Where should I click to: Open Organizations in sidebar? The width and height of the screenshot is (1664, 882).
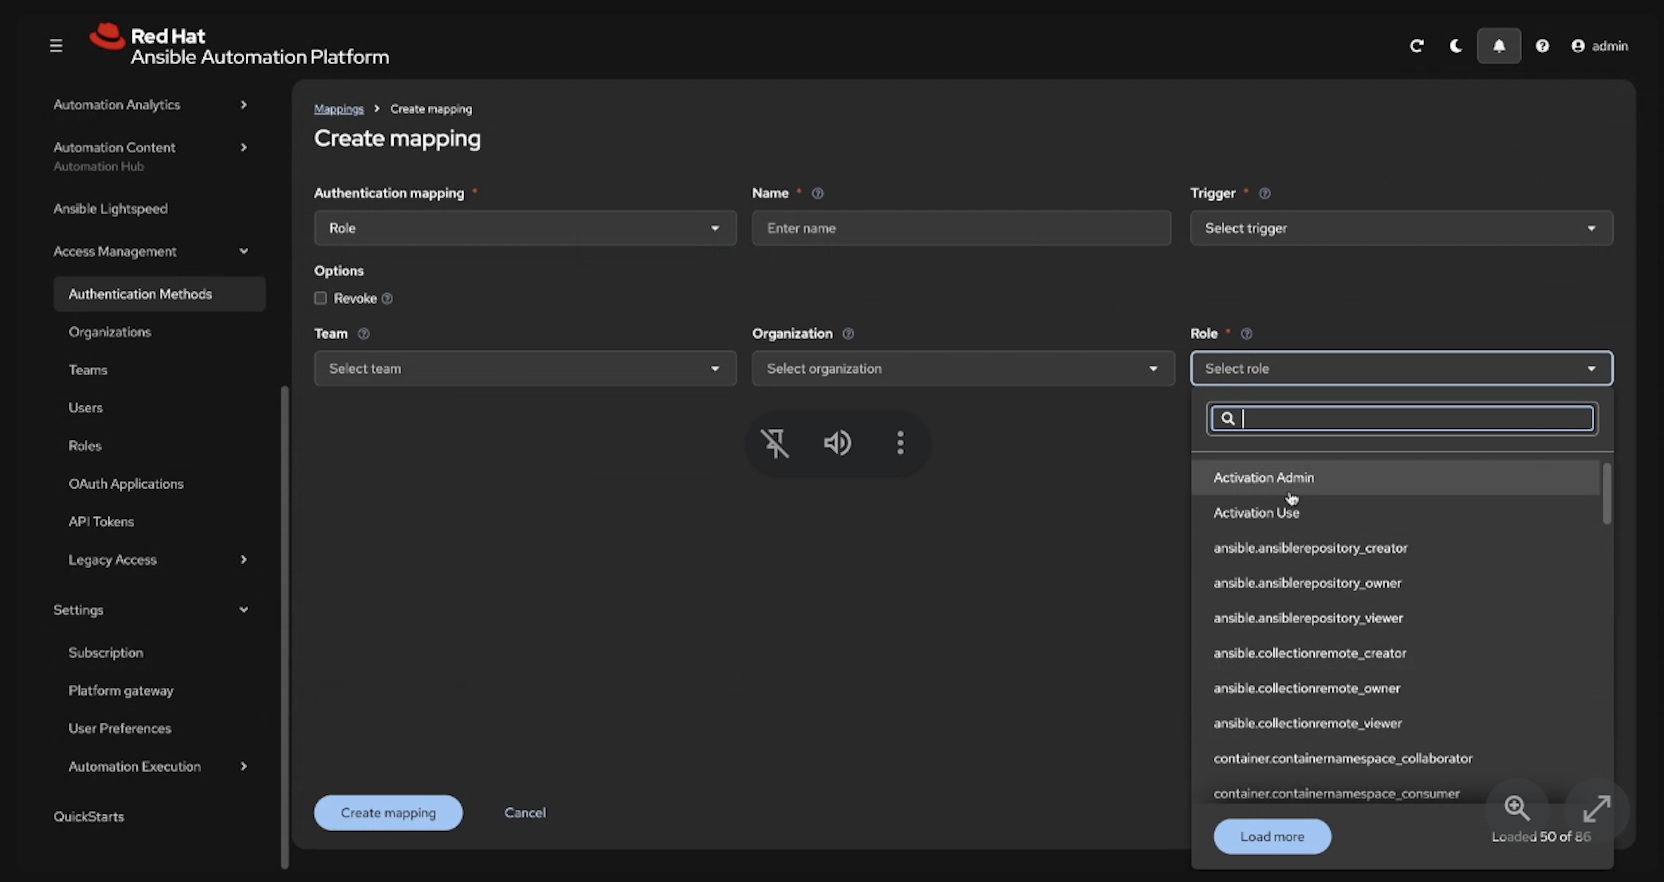(x=110, y=332)
